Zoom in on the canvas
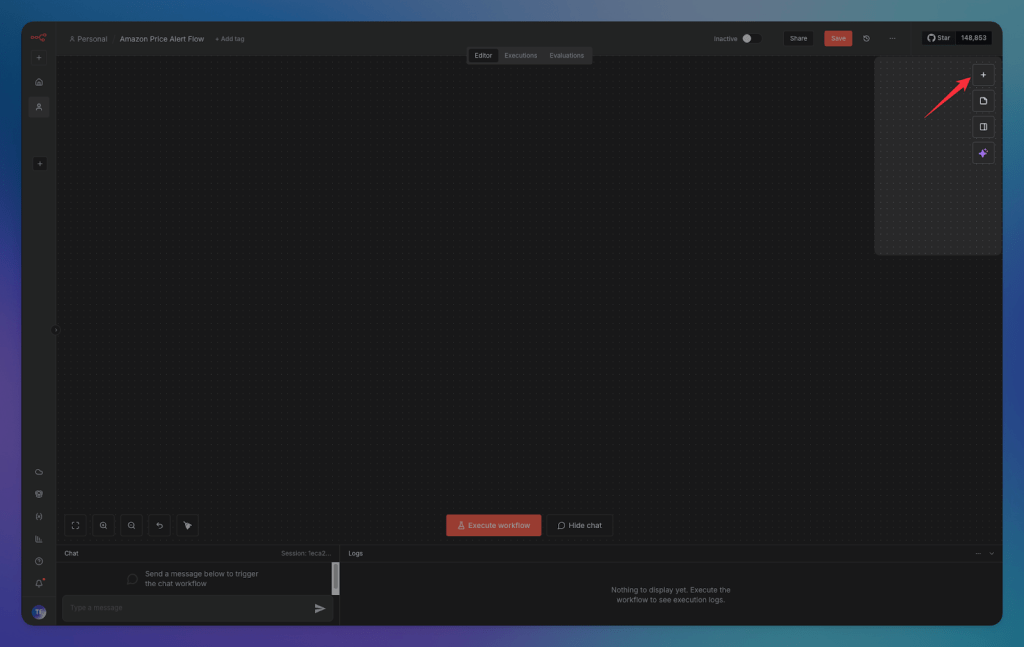The image size is (1024, 647). [x=103, y=525]
